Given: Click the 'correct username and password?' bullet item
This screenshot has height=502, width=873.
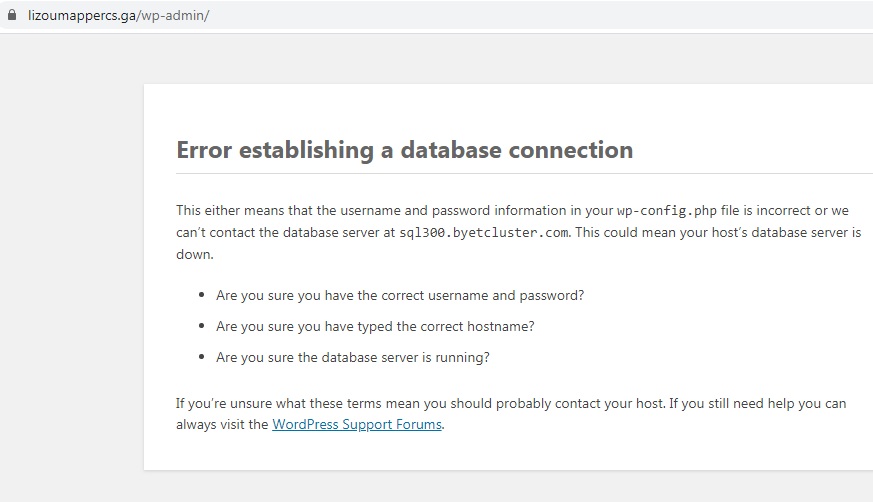Looking at the screenshot, I should click(x=400, y=296).
